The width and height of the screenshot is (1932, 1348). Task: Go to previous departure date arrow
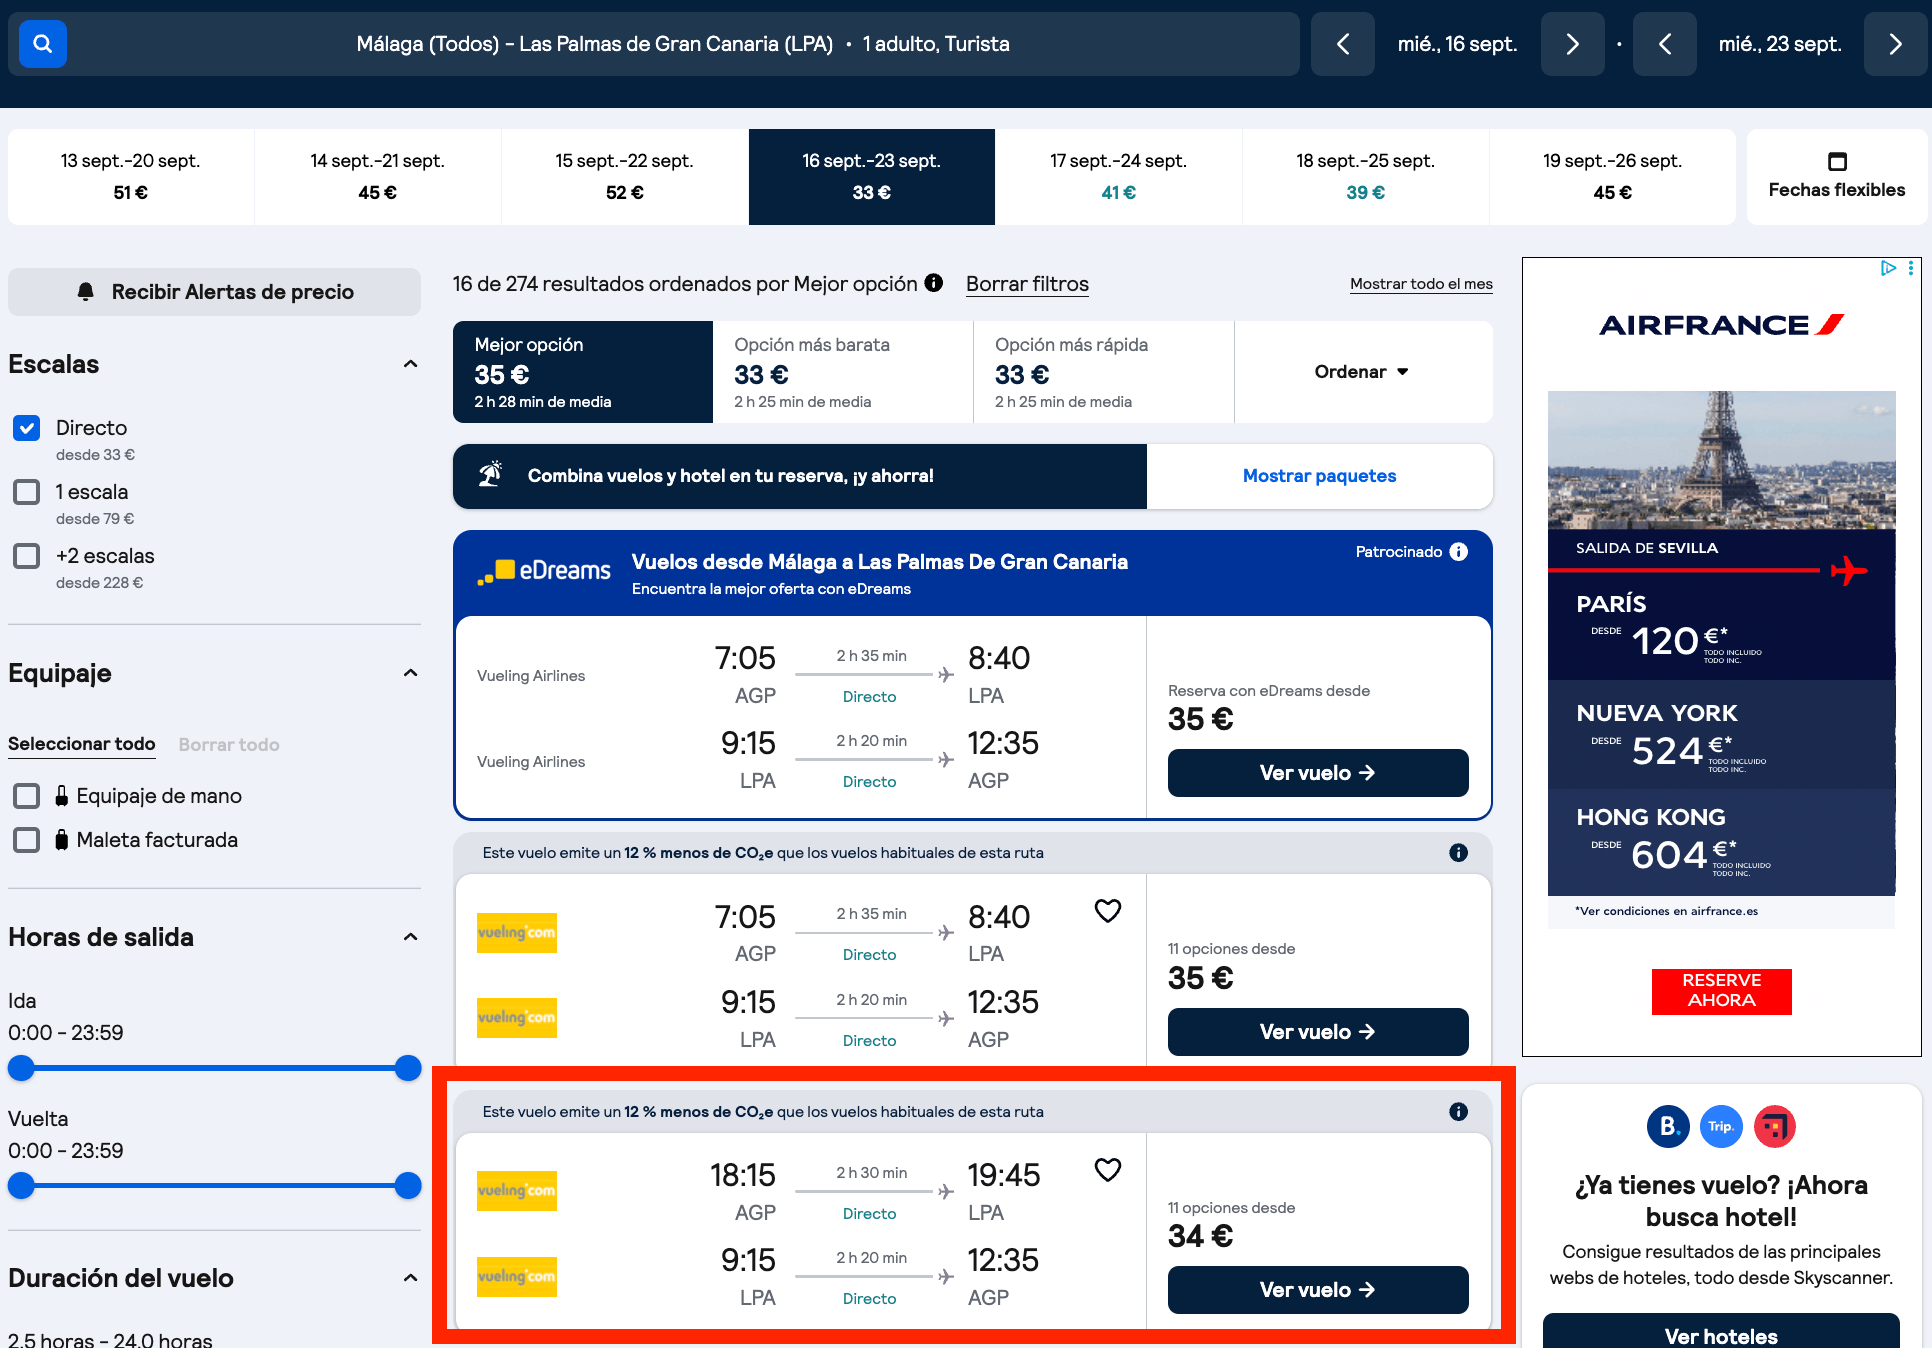tap(1343, 44)
